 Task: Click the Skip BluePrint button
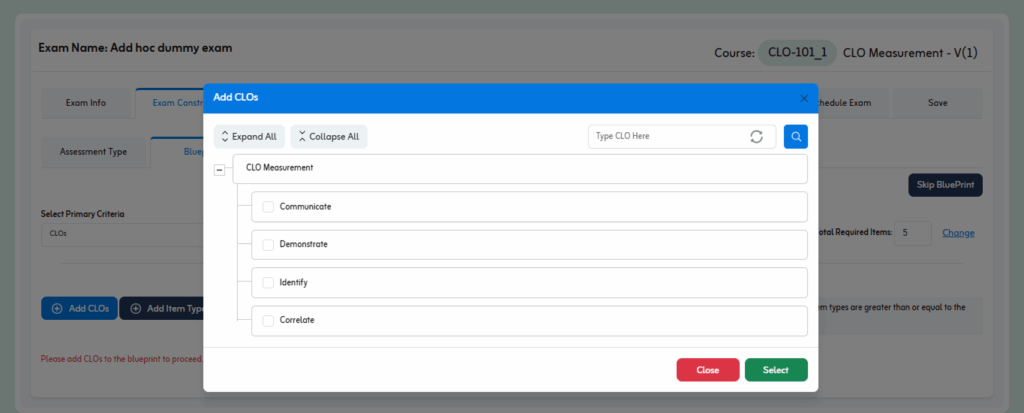[945, 185]
